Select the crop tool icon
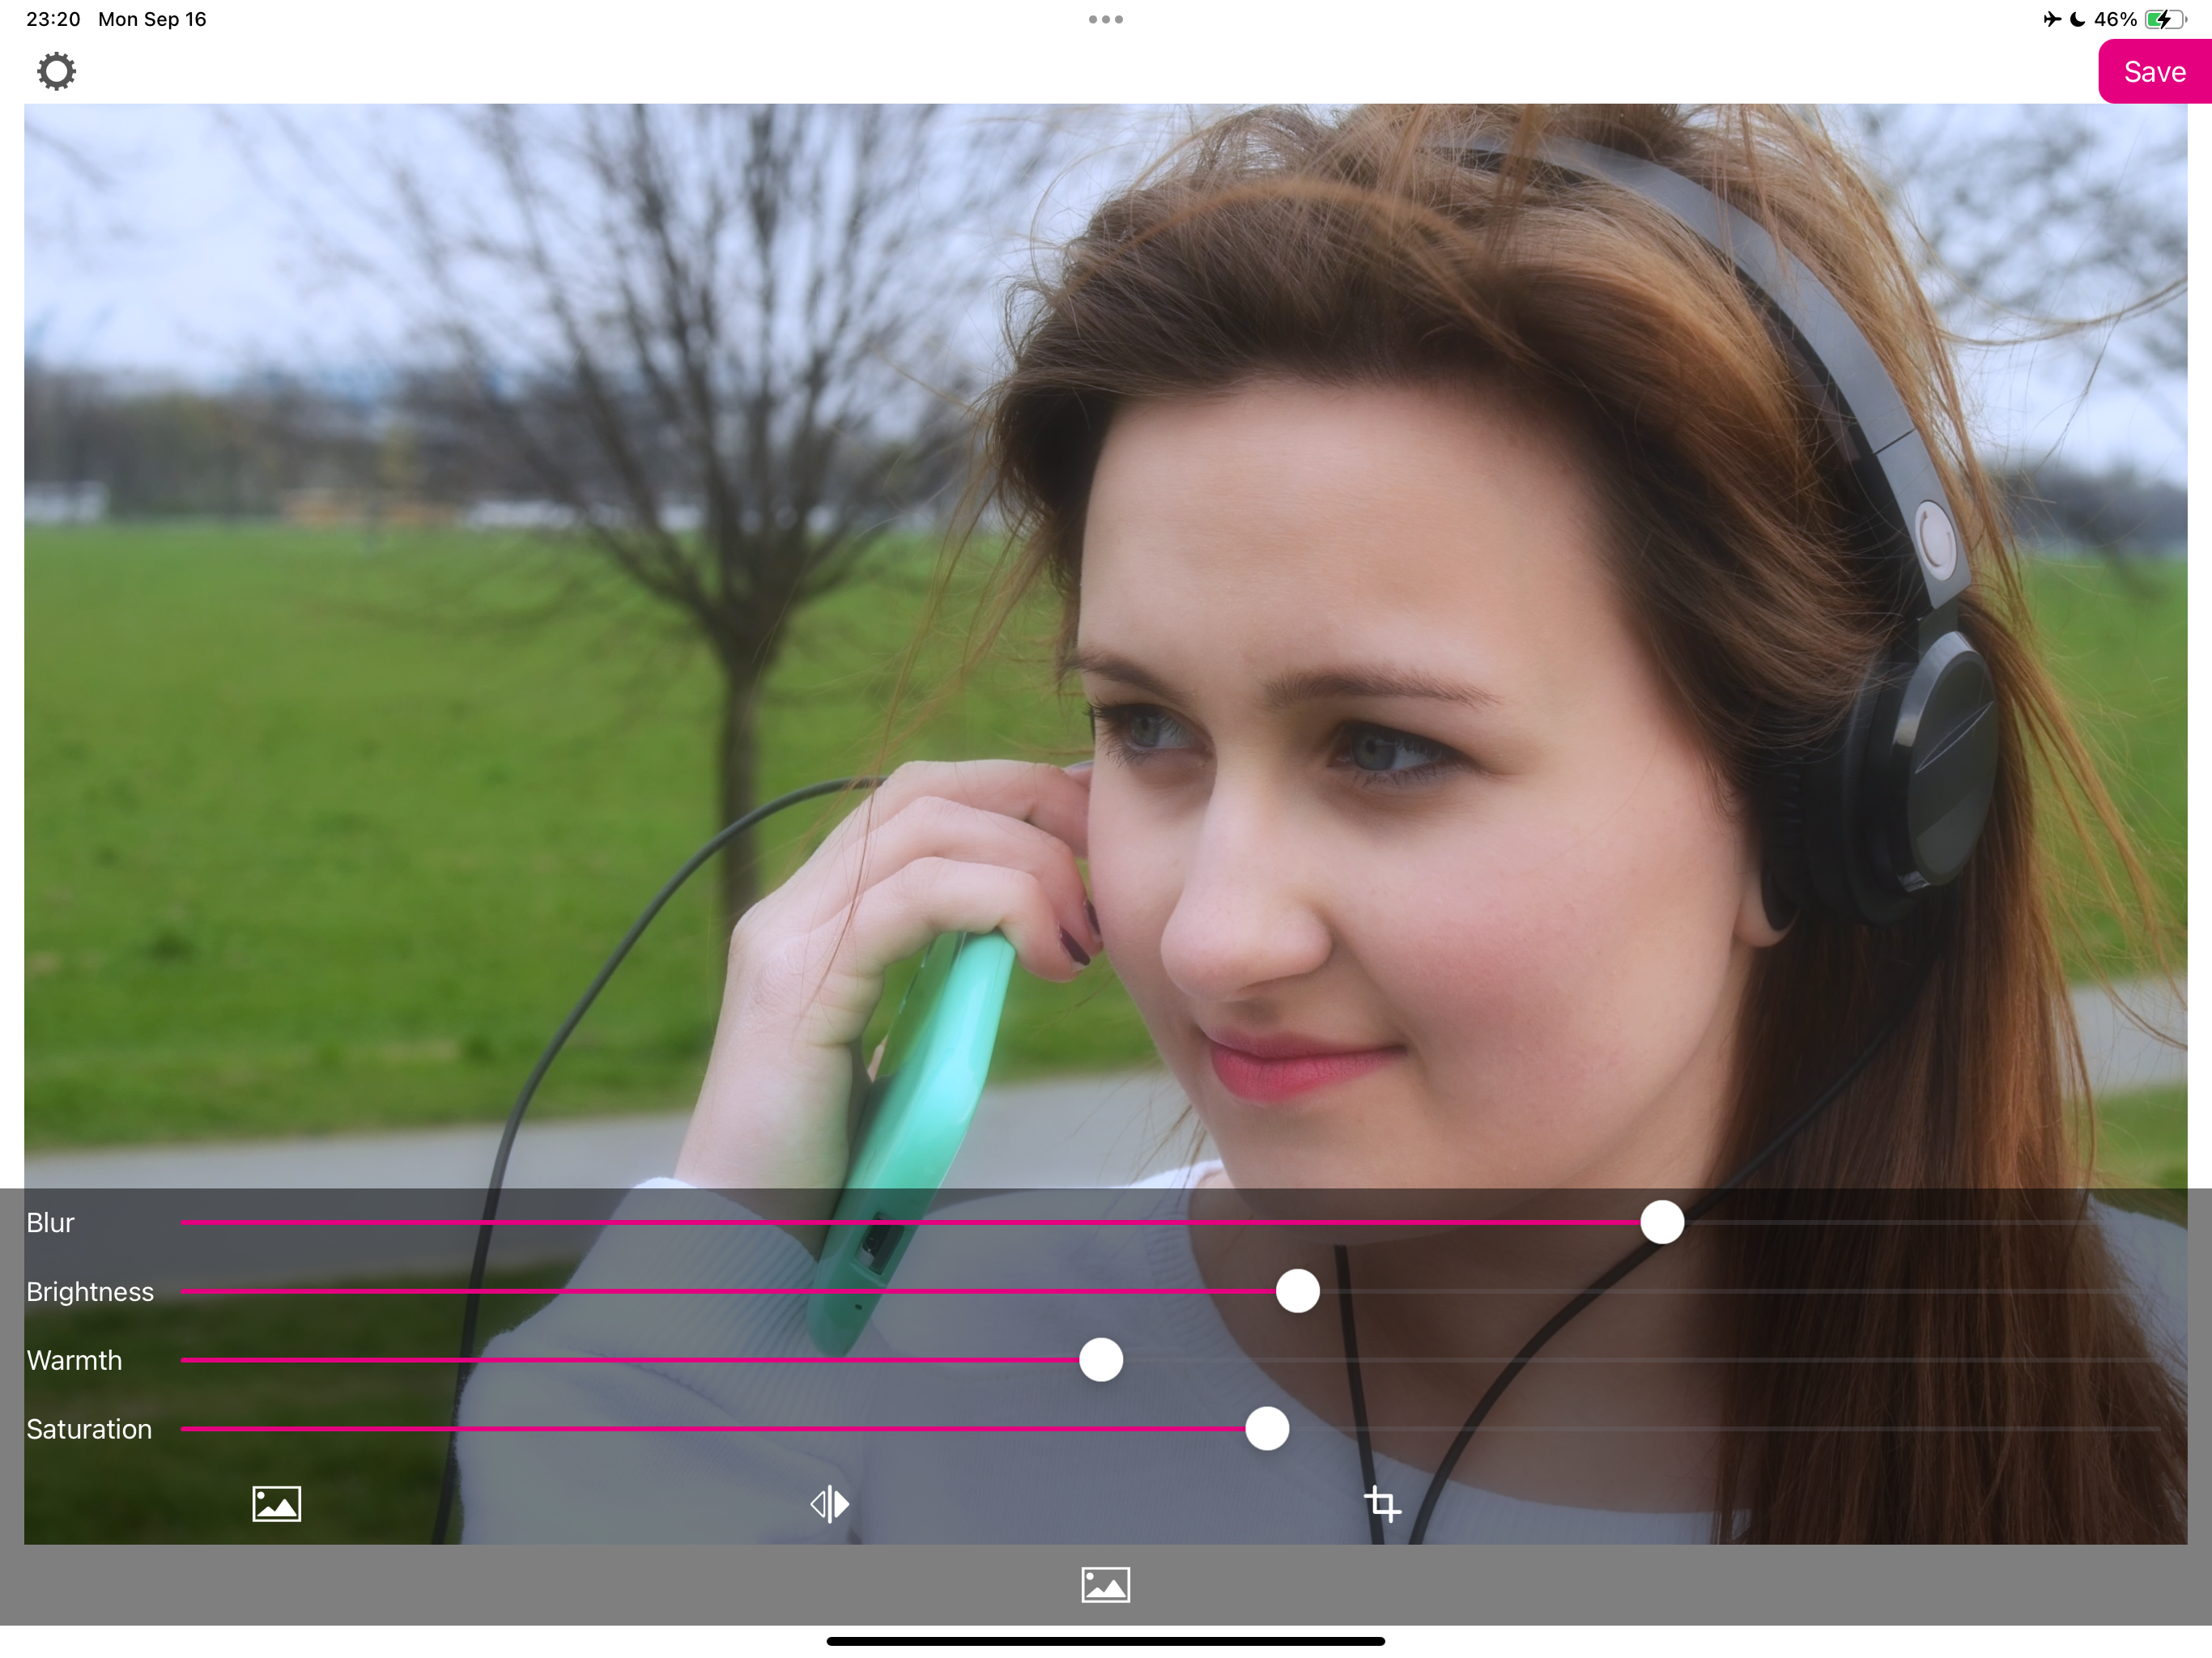This screenshot has width=2212, height=1658. pos(1382,1503)
